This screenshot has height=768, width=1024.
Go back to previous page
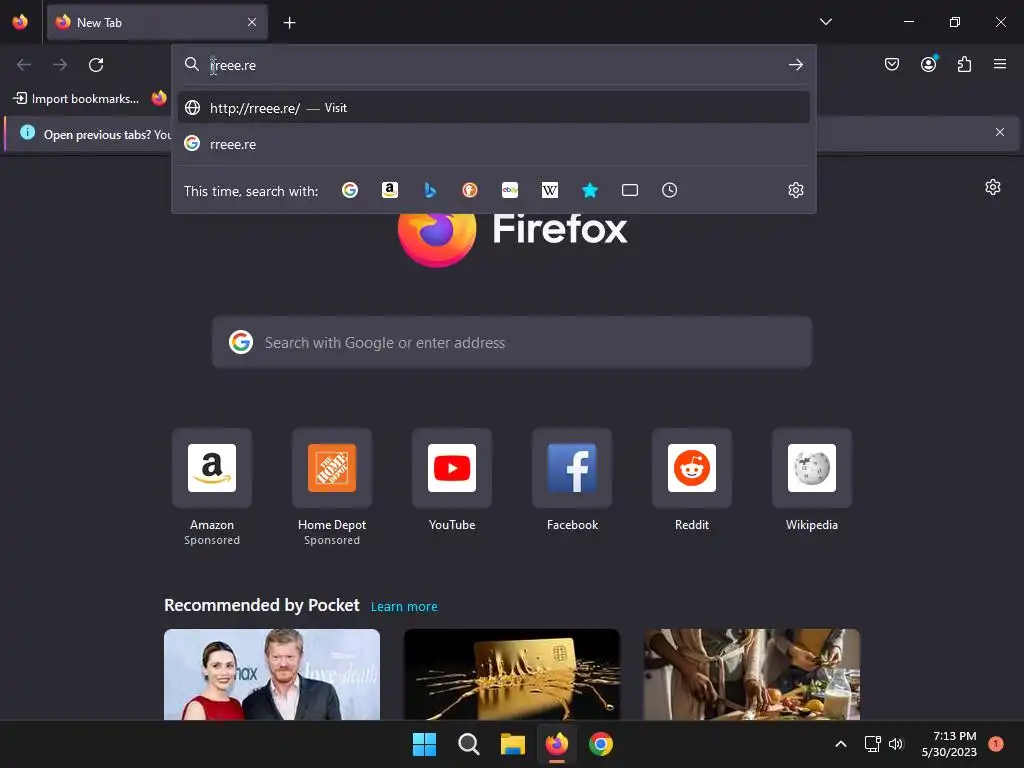click(24, 65)
